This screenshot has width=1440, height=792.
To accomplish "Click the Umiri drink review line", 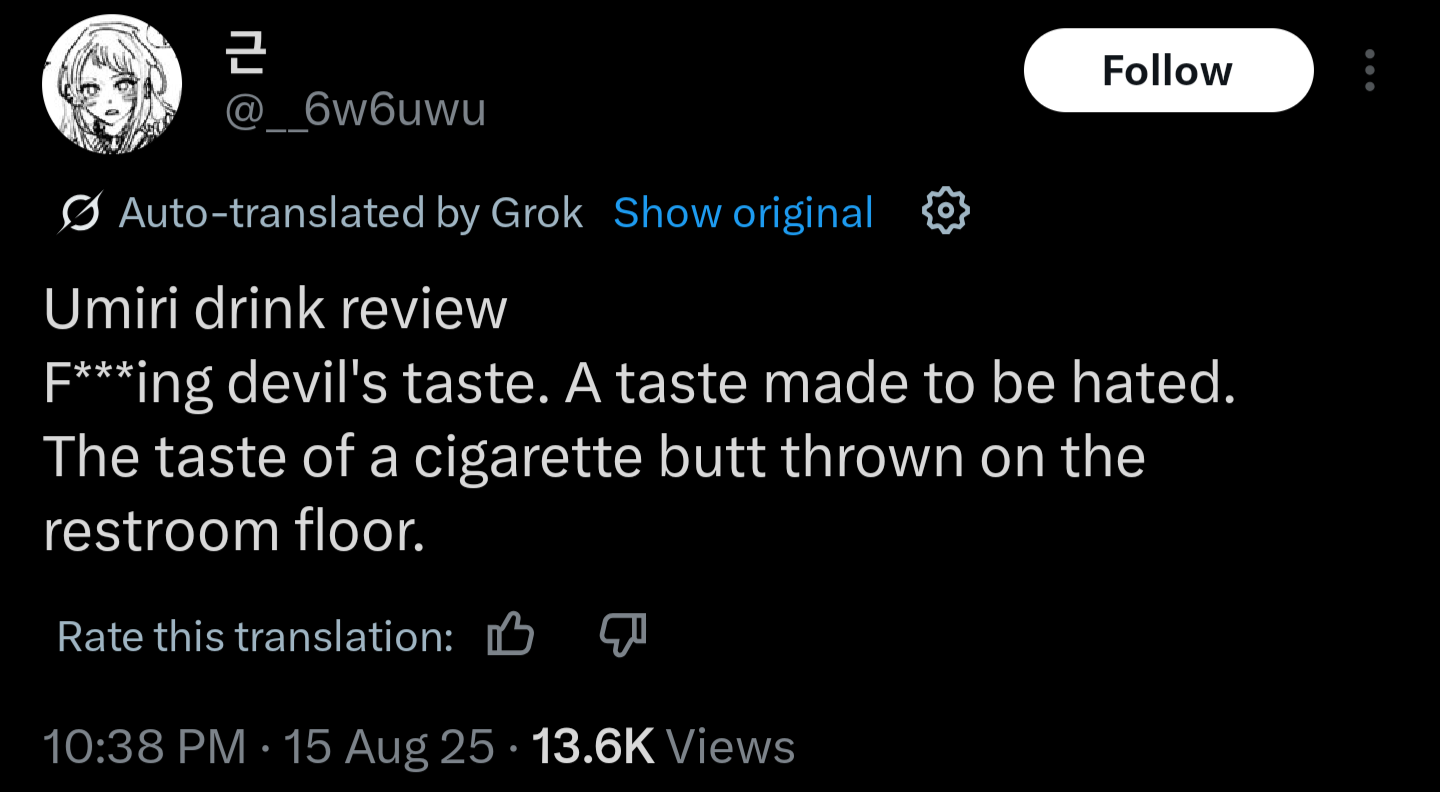I will [x=275, y=310].
